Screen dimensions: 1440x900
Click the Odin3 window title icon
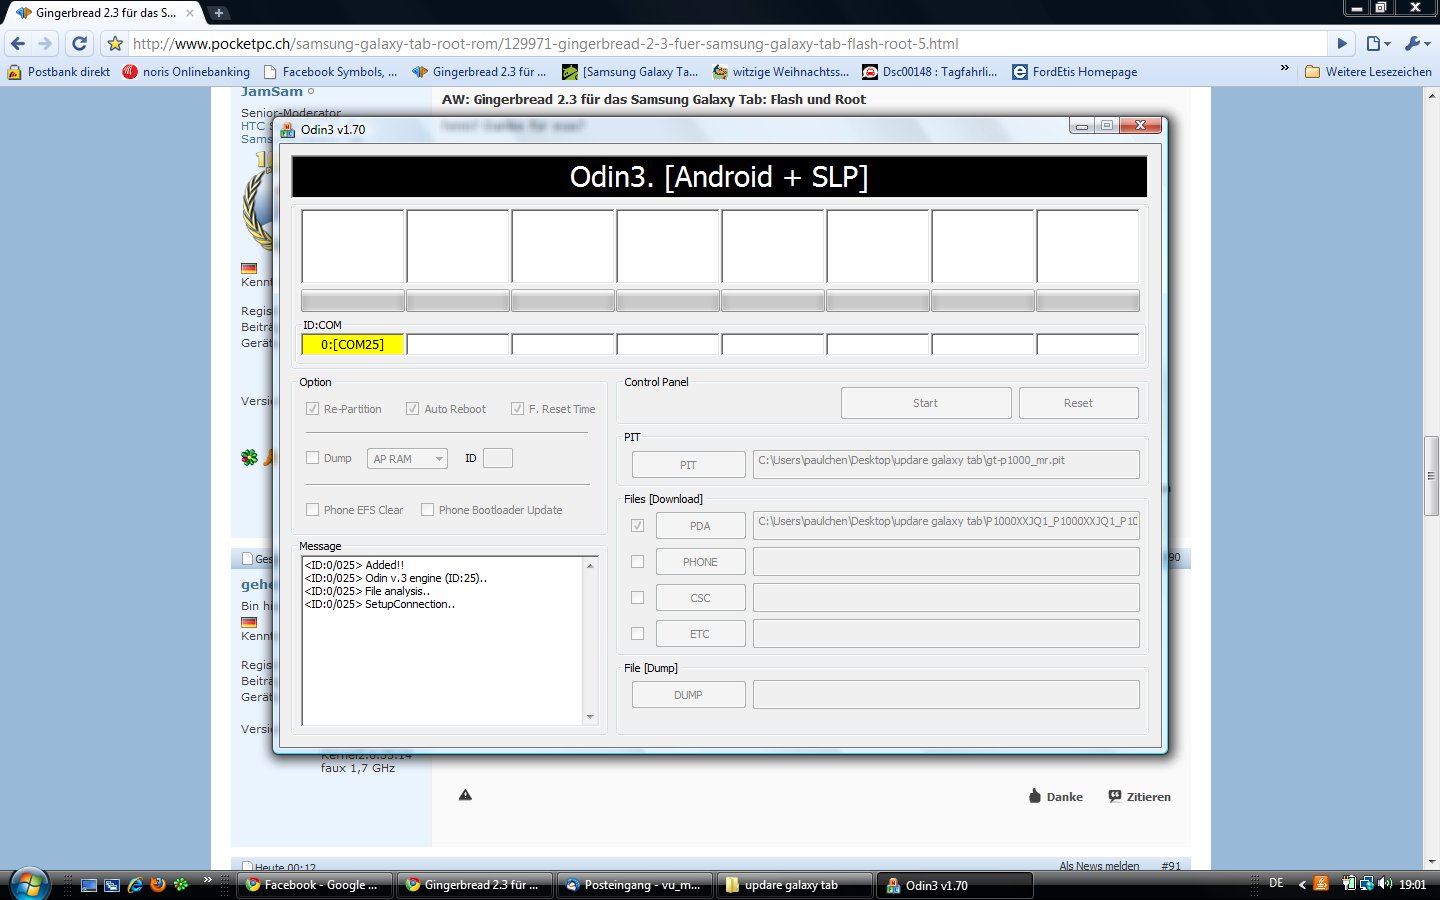tap(288, 130)
